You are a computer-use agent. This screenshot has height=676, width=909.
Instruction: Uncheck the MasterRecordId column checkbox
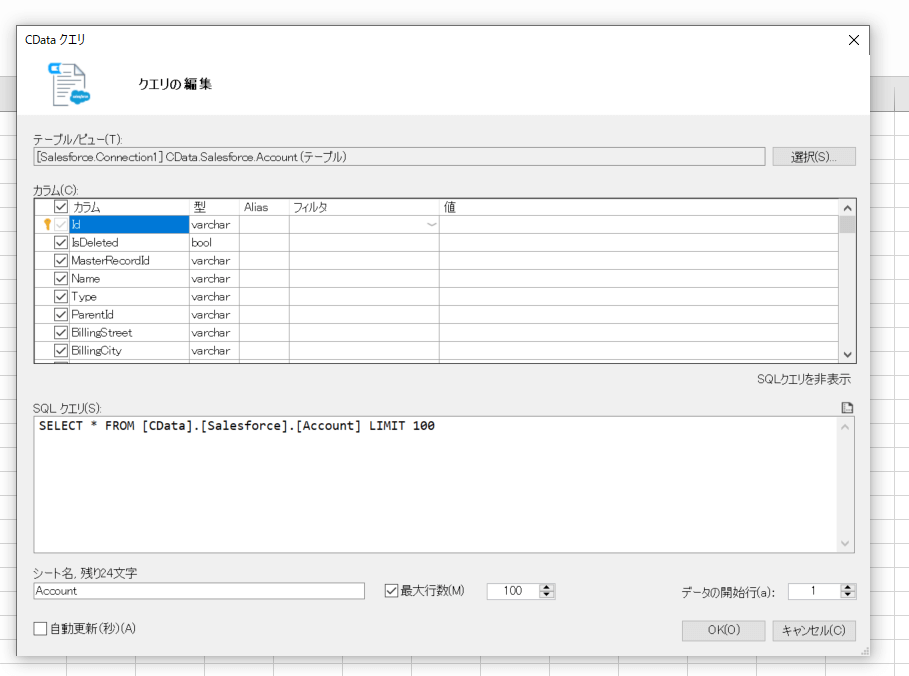click(x=61, y=260)
